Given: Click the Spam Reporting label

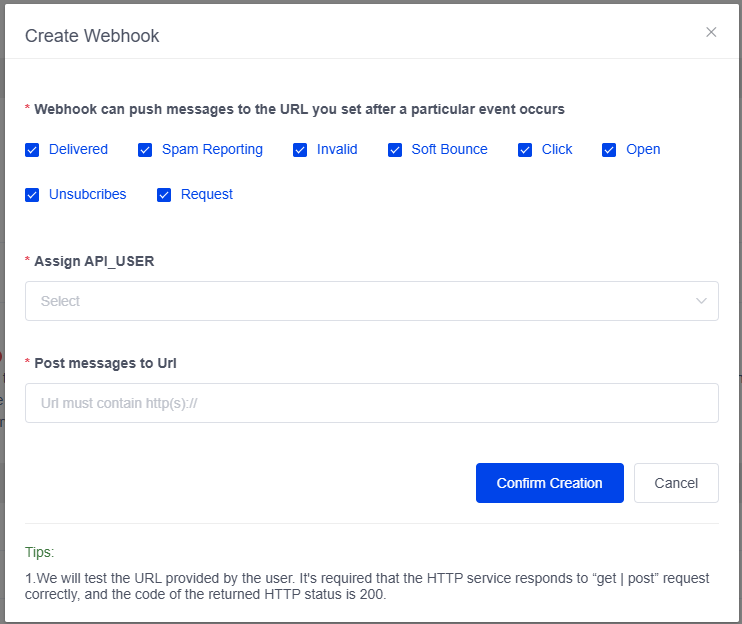Looking at the screenshot, I should (x=212, y=150).
